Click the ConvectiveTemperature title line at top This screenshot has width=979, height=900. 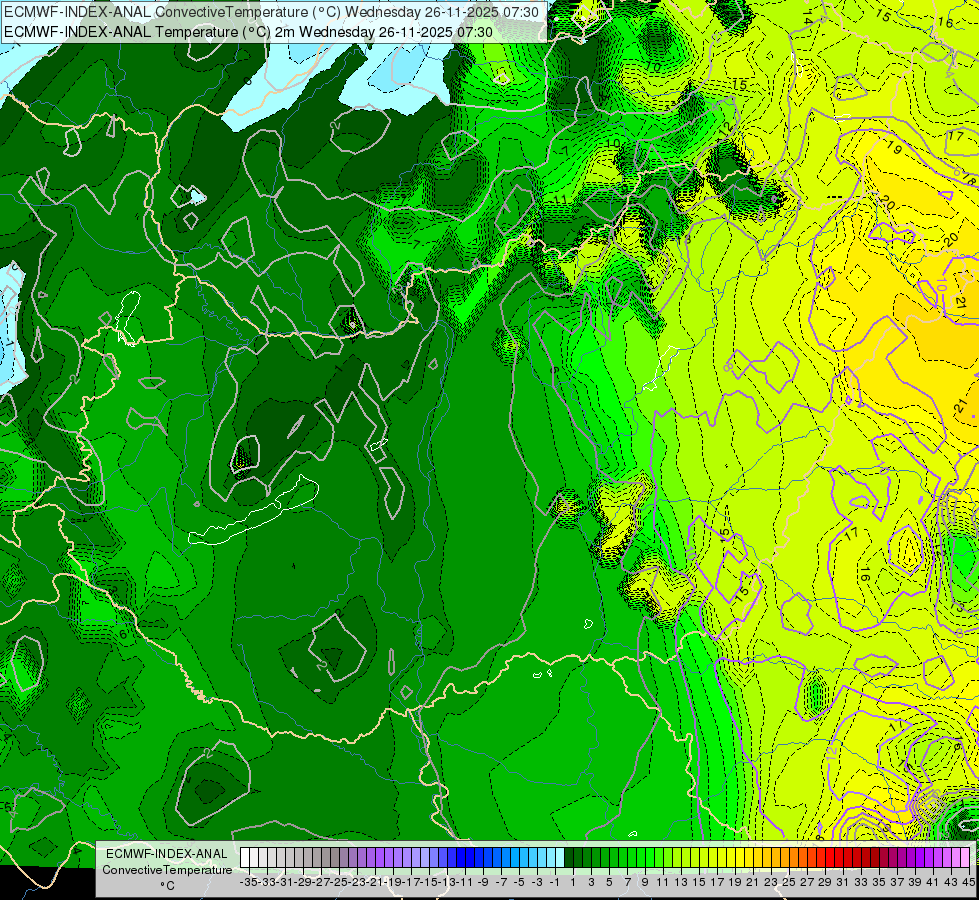pos(271,11)
